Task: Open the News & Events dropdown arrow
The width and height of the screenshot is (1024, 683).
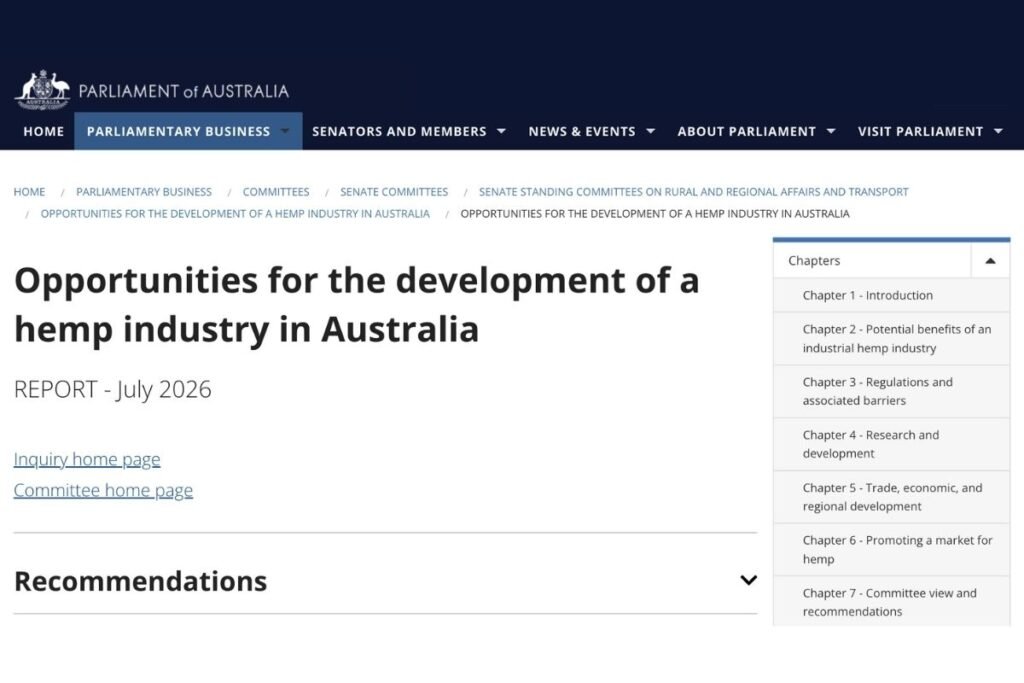Action: click(x=650, y=131)
